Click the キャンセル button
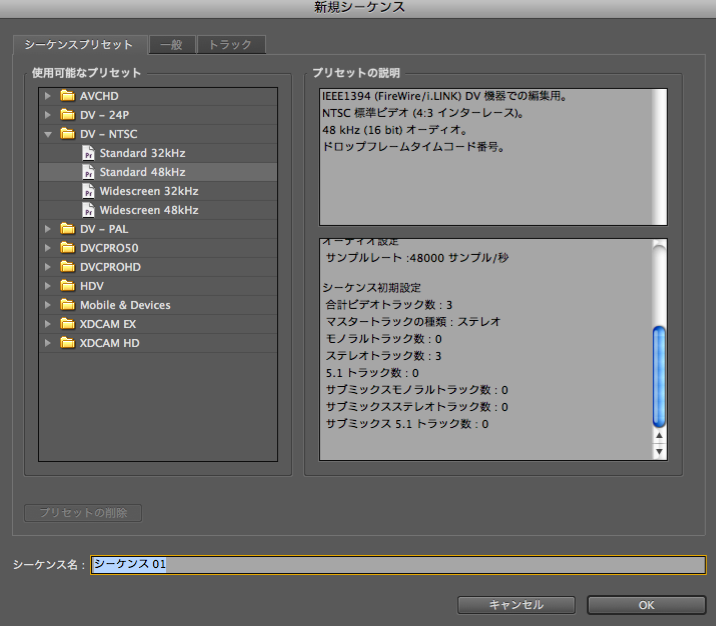This screenshot has width=716, height=626. coord(516,605)
